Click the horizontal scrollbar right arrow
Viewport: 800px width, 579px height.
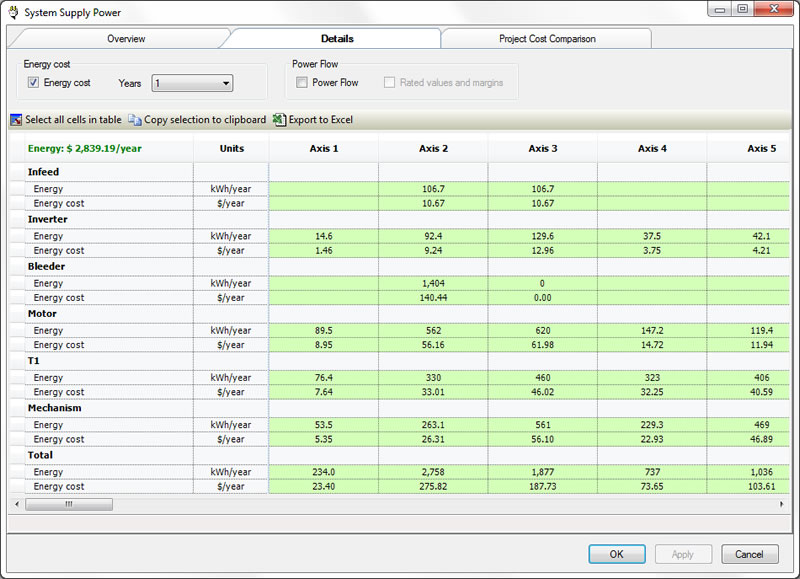(783, 504)
